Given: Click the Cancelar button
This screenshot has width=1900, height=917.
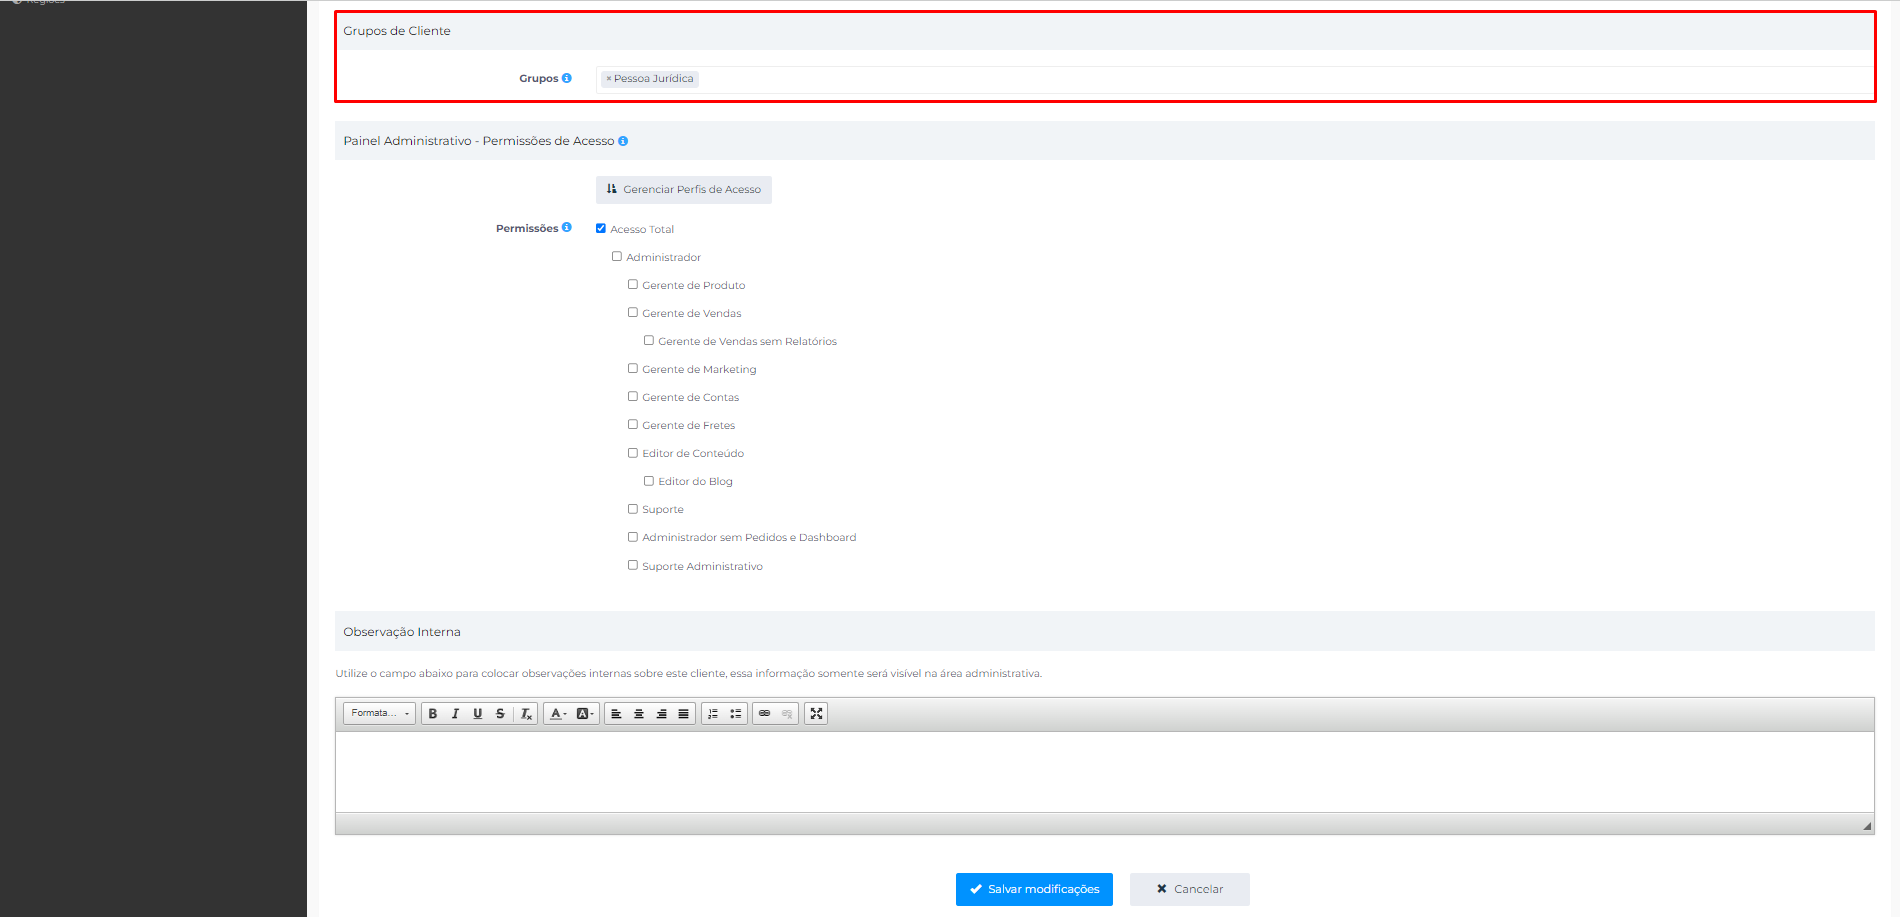Looking at the screenshot, I should [x=1190, y=889].
